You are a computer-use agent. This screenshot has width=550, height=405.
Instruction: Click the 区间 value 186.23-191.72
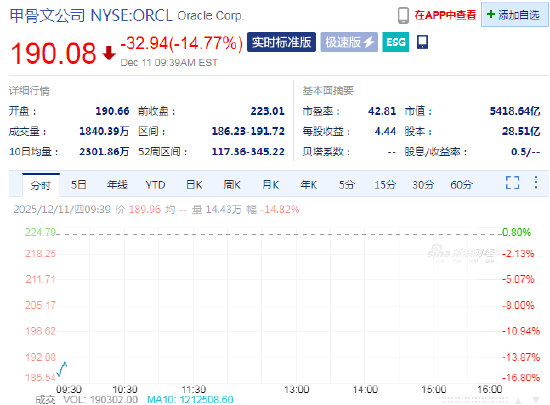pos(248,131)
